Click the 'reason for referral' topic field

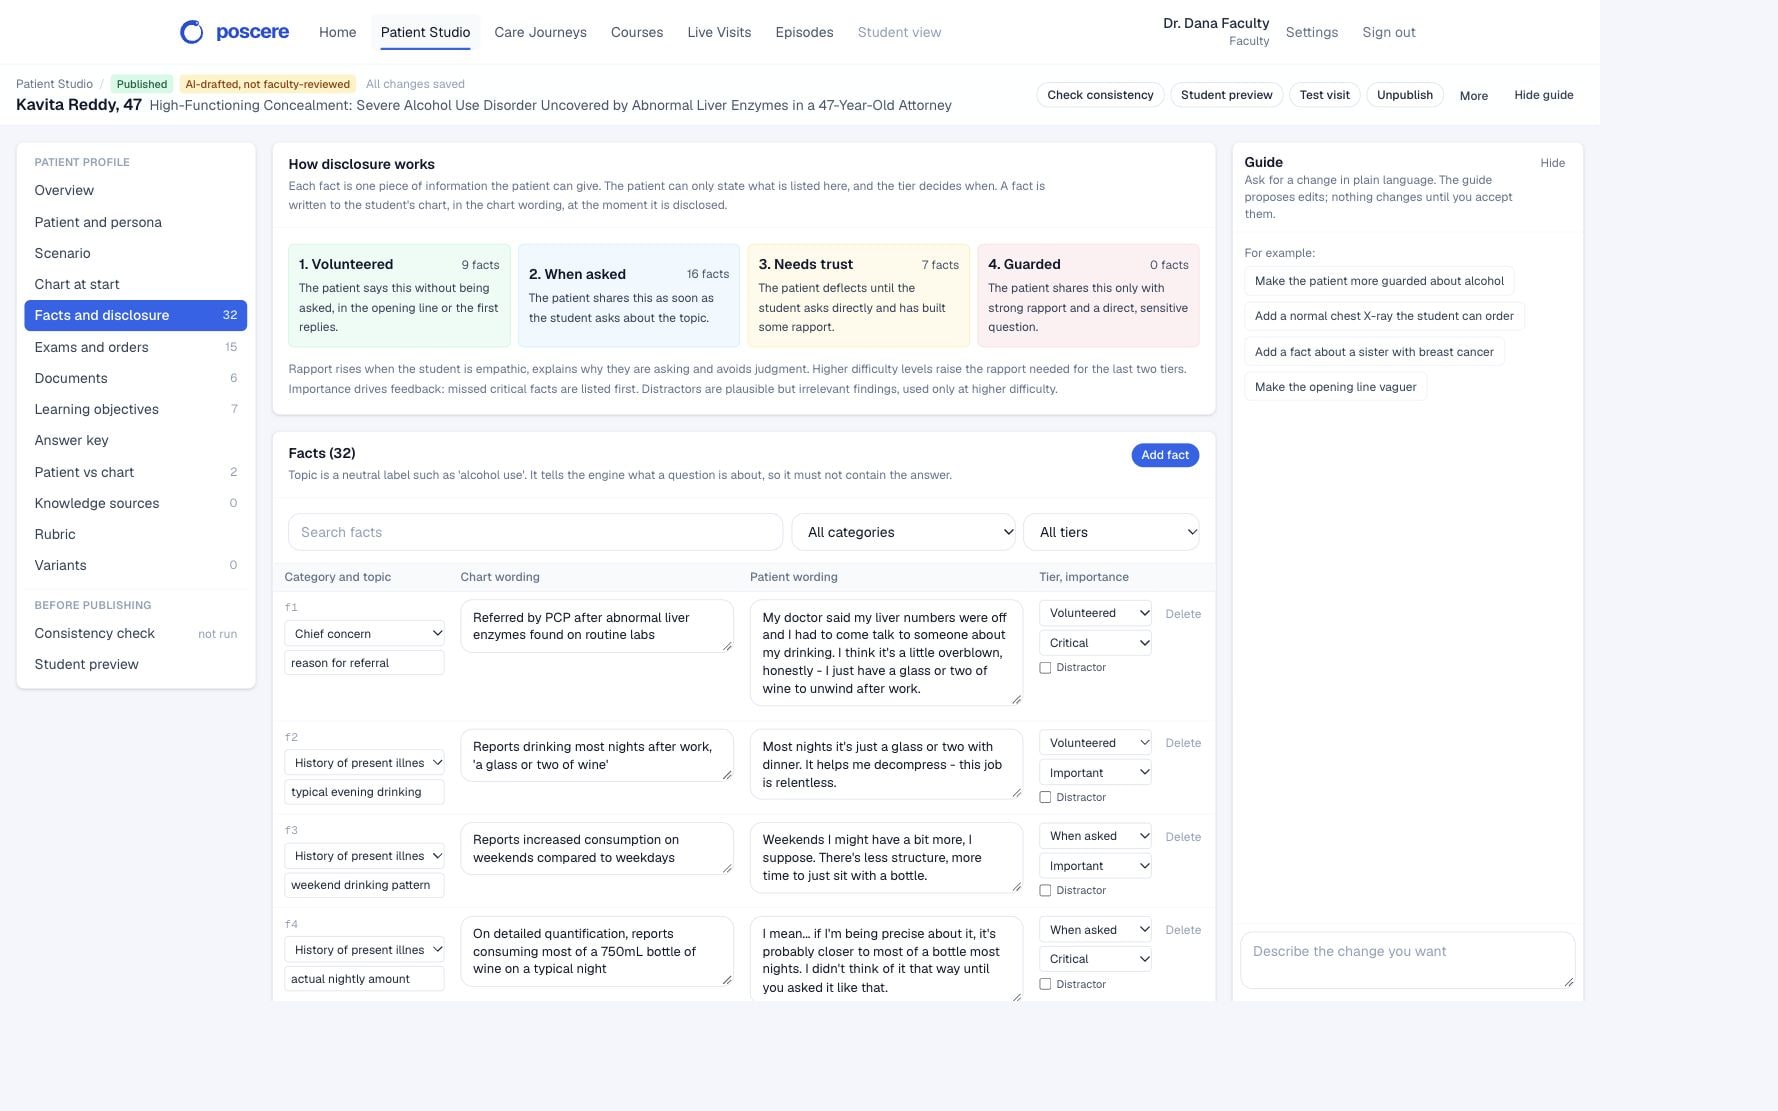(364, 663)
